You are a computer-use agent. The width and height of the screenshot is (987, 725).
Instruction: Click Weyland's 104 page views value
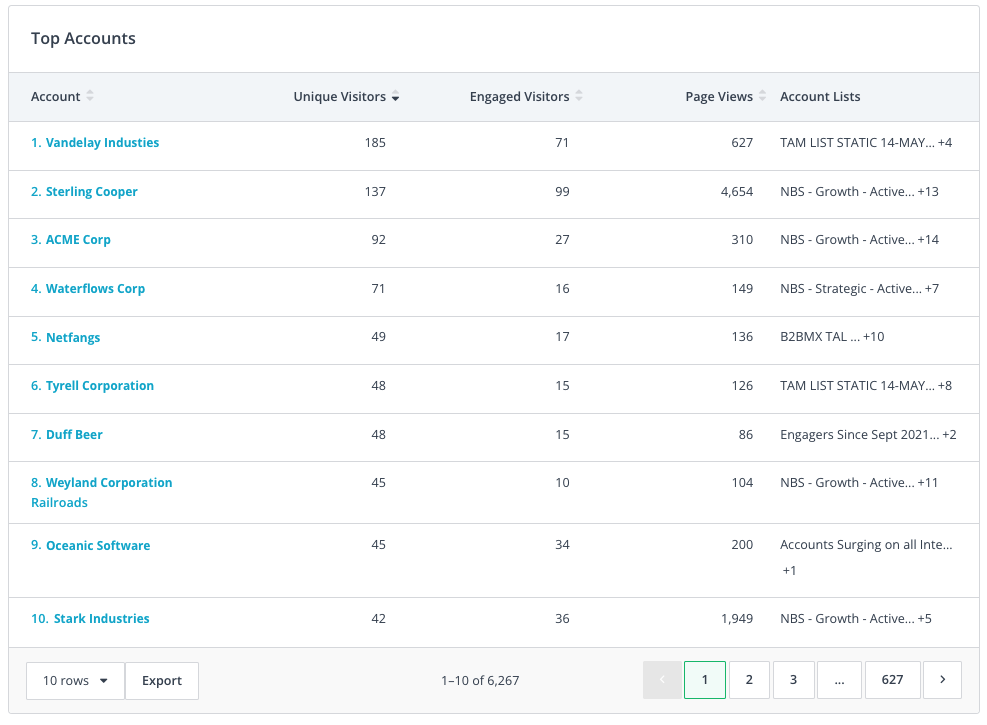742,483
